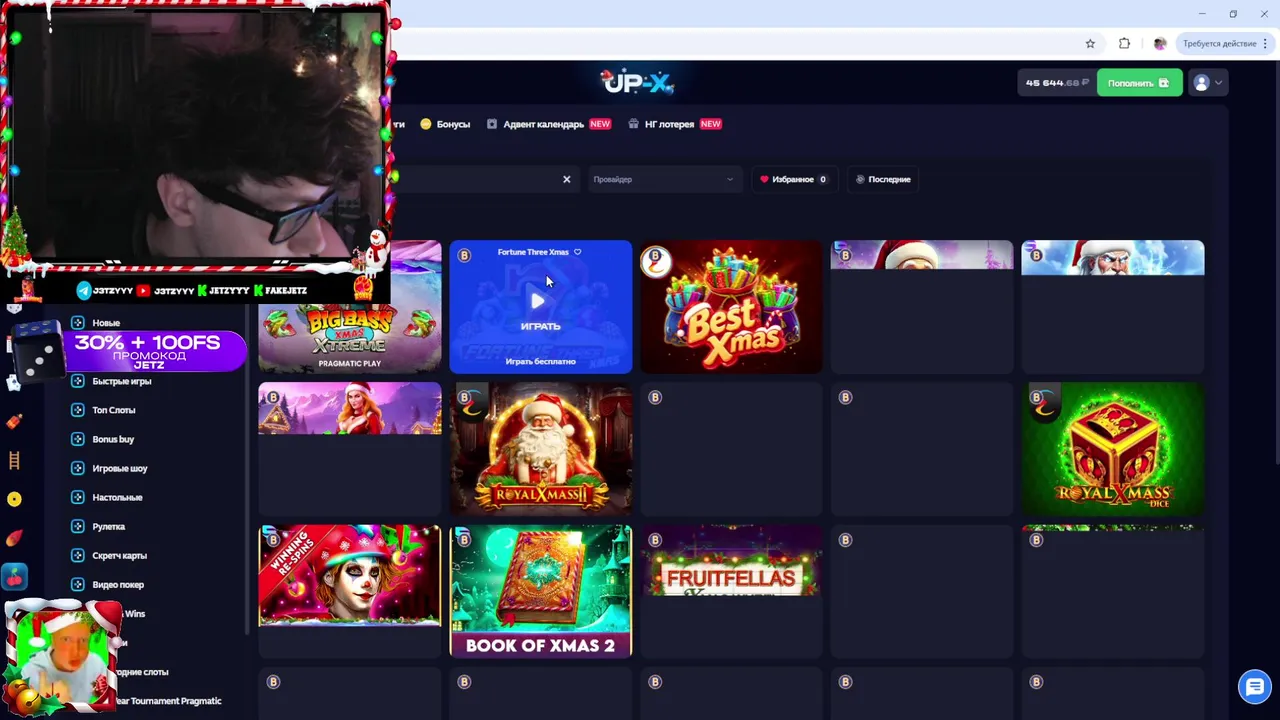The height and width of the screenshot is (720, 1280).
Task: Click the 30% + 100FS promo banner
Action: tap(155, 350)
